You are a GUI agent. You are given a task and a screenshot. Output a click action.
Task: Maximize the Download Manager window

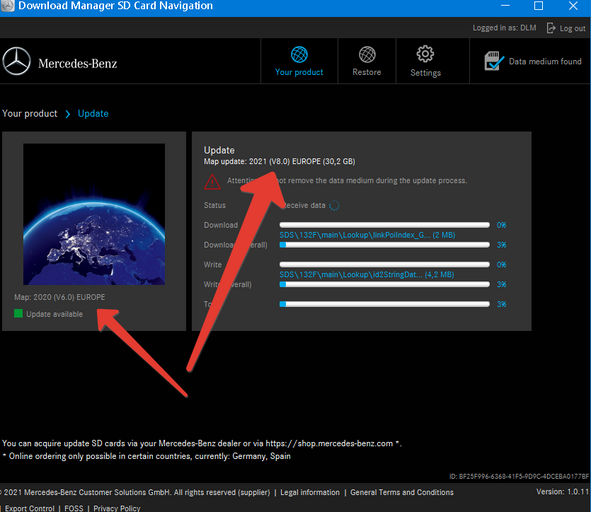point(539,6)
